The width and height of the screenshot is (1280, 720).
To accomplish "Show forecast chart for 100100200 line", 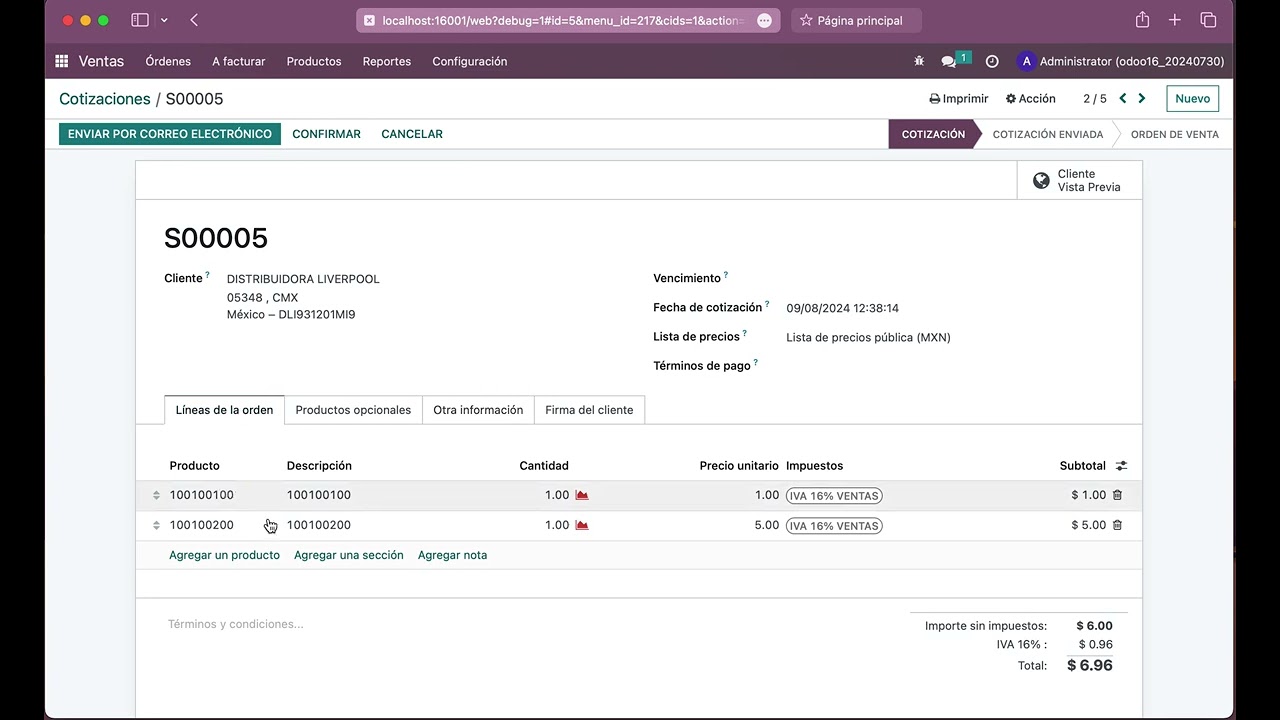I will [582, 525].
